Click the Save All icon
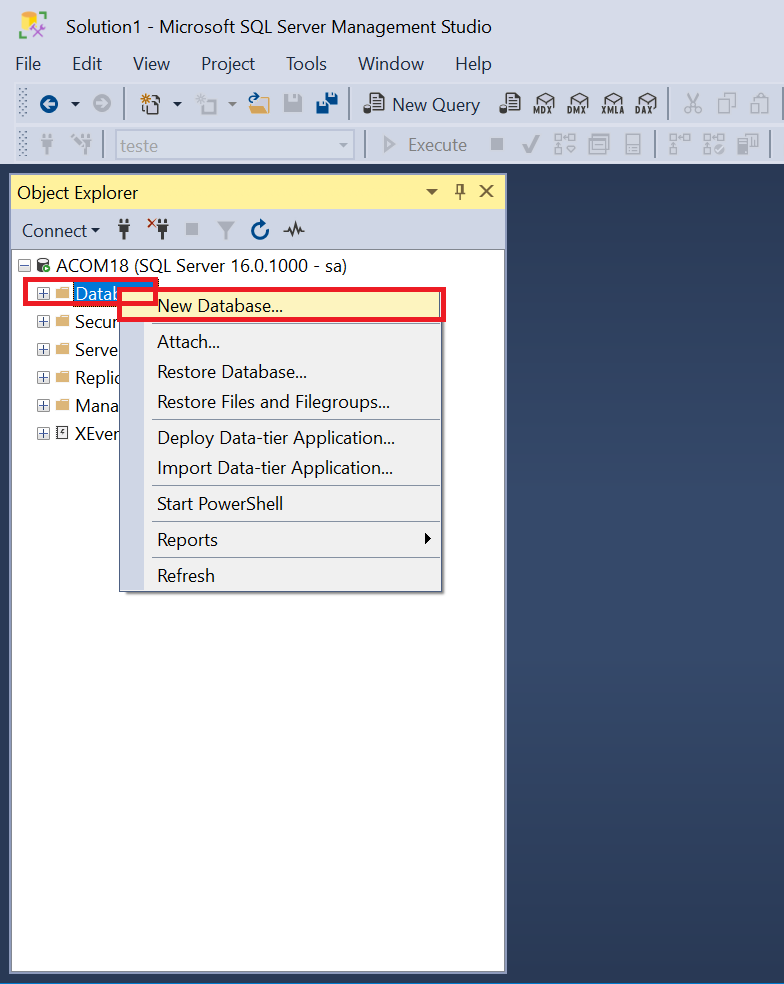 (326, 104)
